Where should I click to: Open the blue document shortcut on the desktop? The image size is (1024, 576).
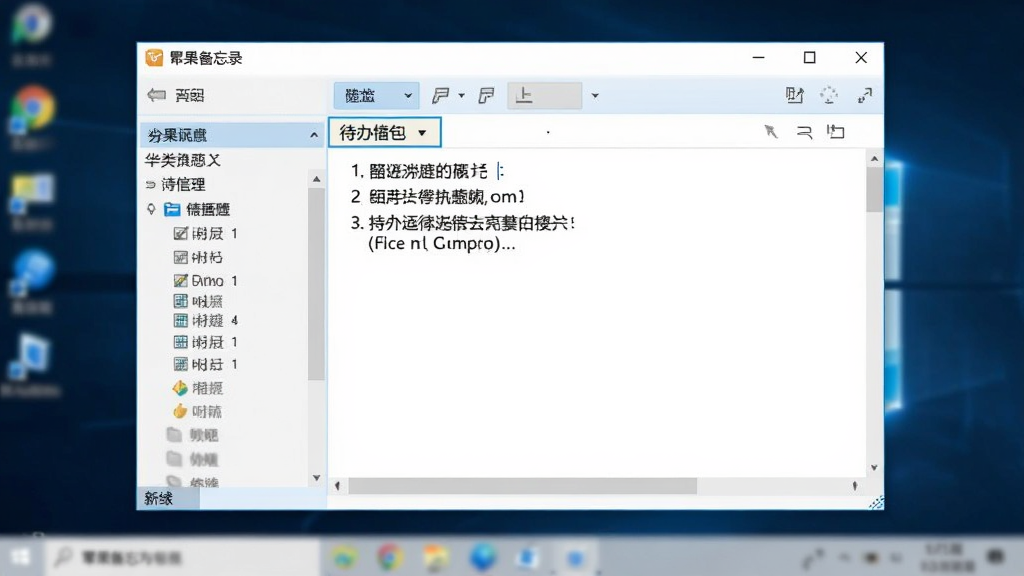31,356
